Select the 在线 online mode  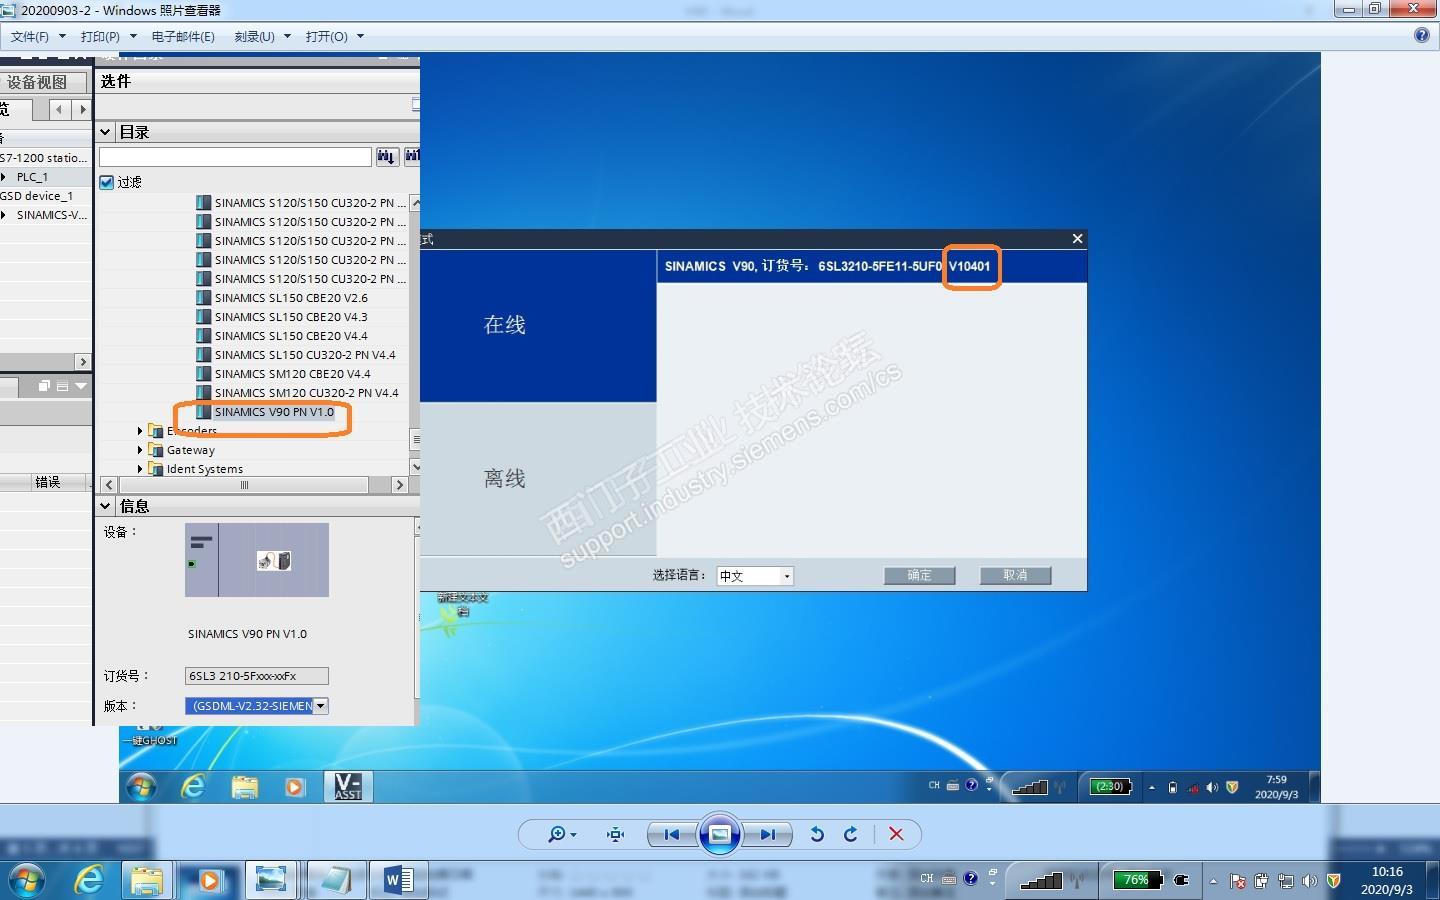[x=538, y=326]
